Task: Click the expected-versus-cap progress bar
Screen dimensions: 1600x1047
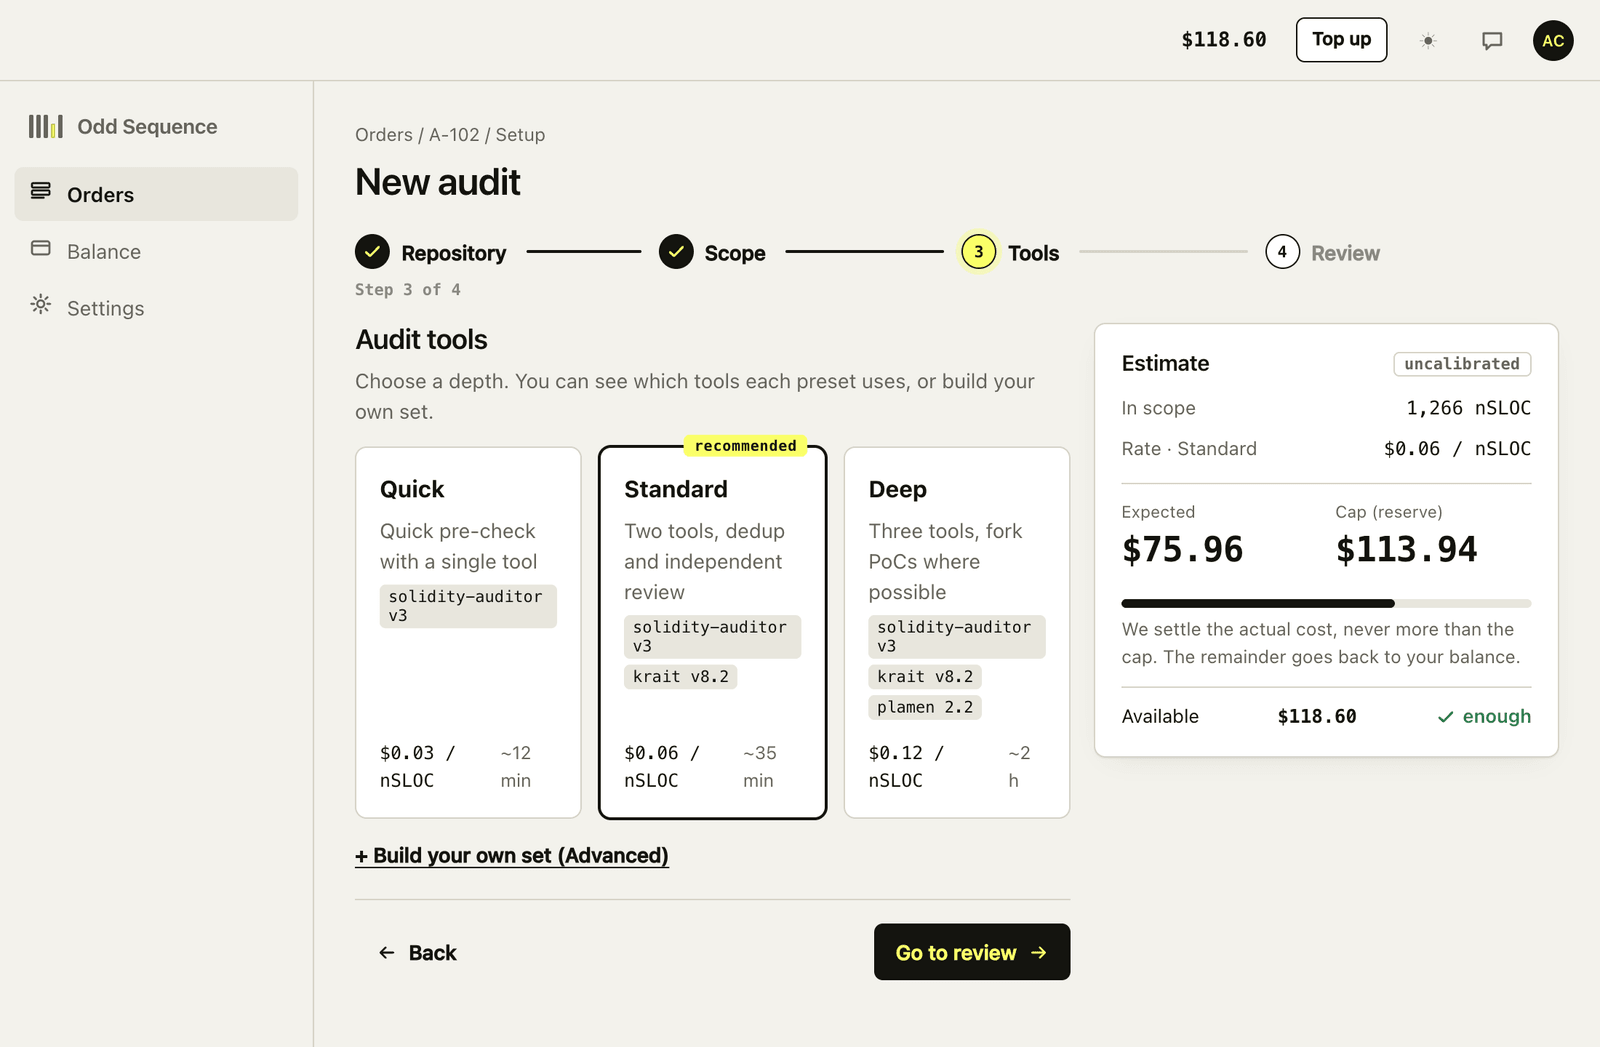Action: tap(1326, 604)
